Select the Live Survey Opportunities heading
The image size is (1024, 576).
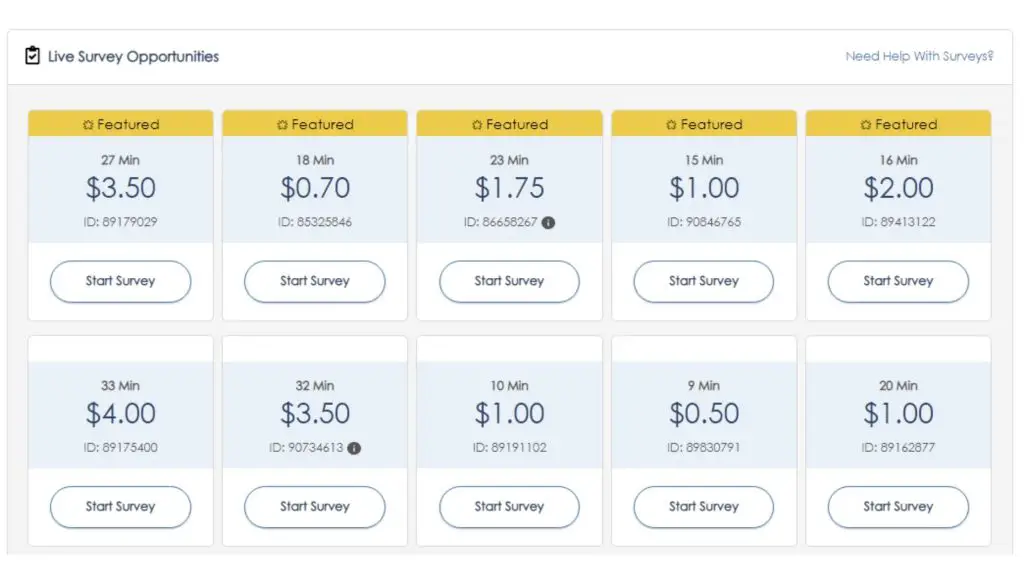click(x=133, y=57)
